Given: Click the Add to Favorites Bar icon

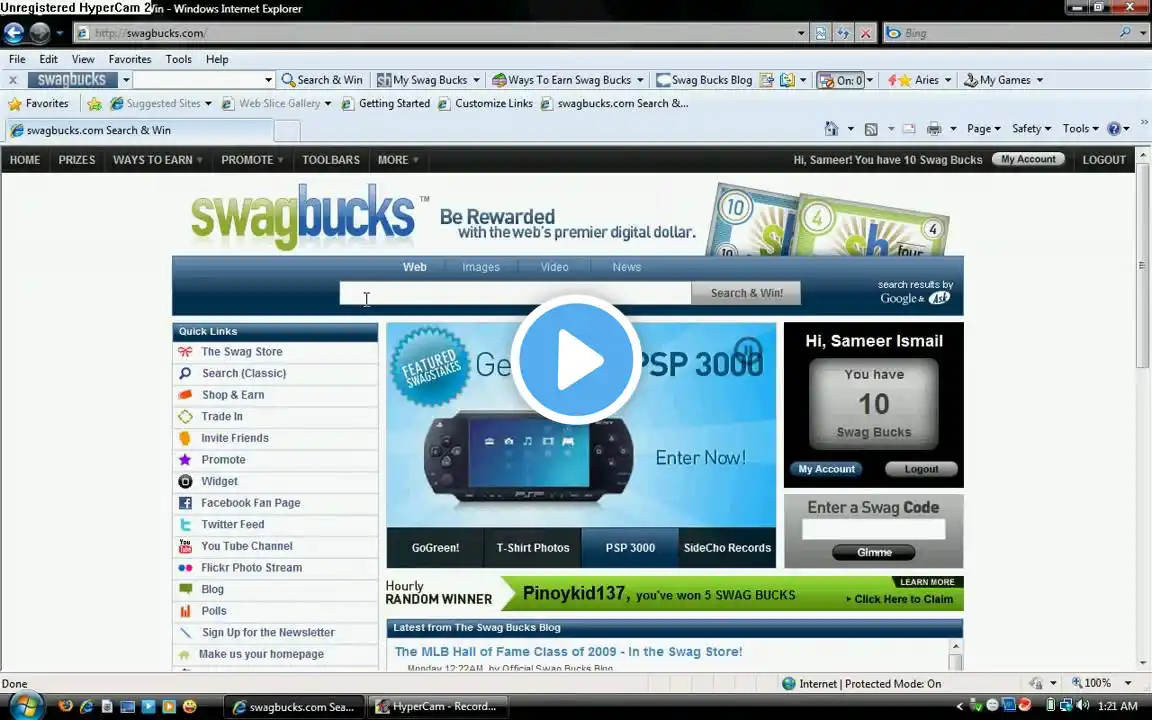Looking at the screenshot, I should (94, 104).
